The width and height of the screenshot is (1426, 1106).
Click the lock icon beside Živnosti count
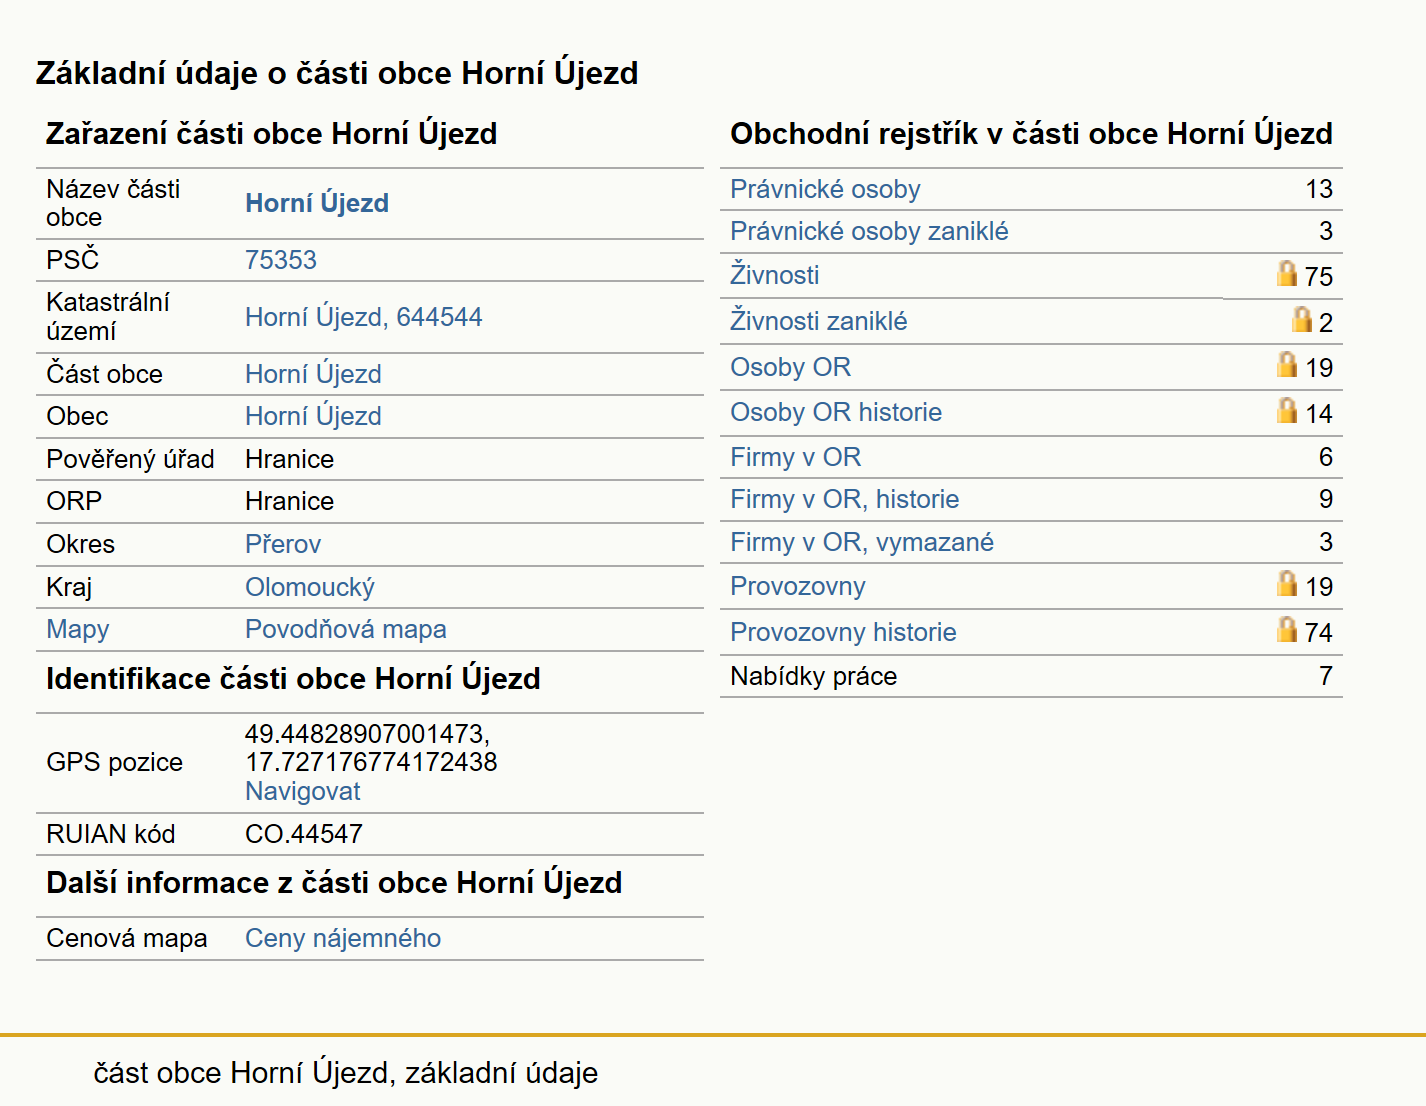click(1287, 273)
